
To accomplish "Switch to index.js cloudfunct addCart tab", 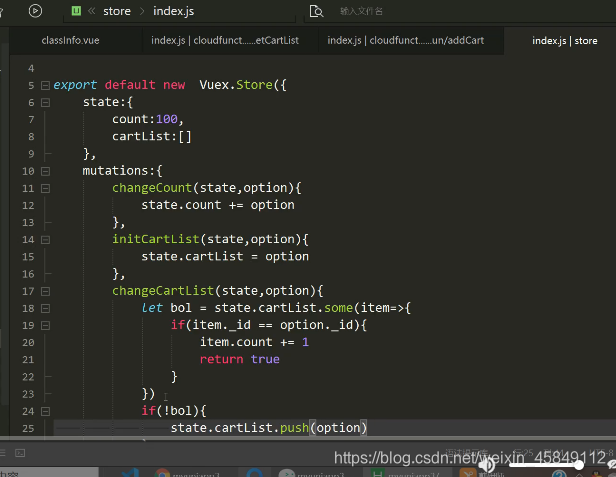I will 405,40.
